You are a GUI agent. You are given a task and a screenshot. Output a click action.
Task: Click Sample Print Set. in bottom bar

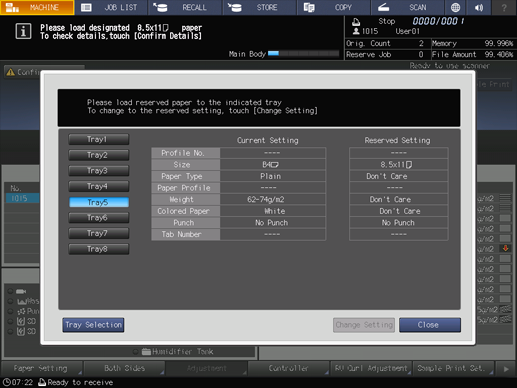click(453, 368)
